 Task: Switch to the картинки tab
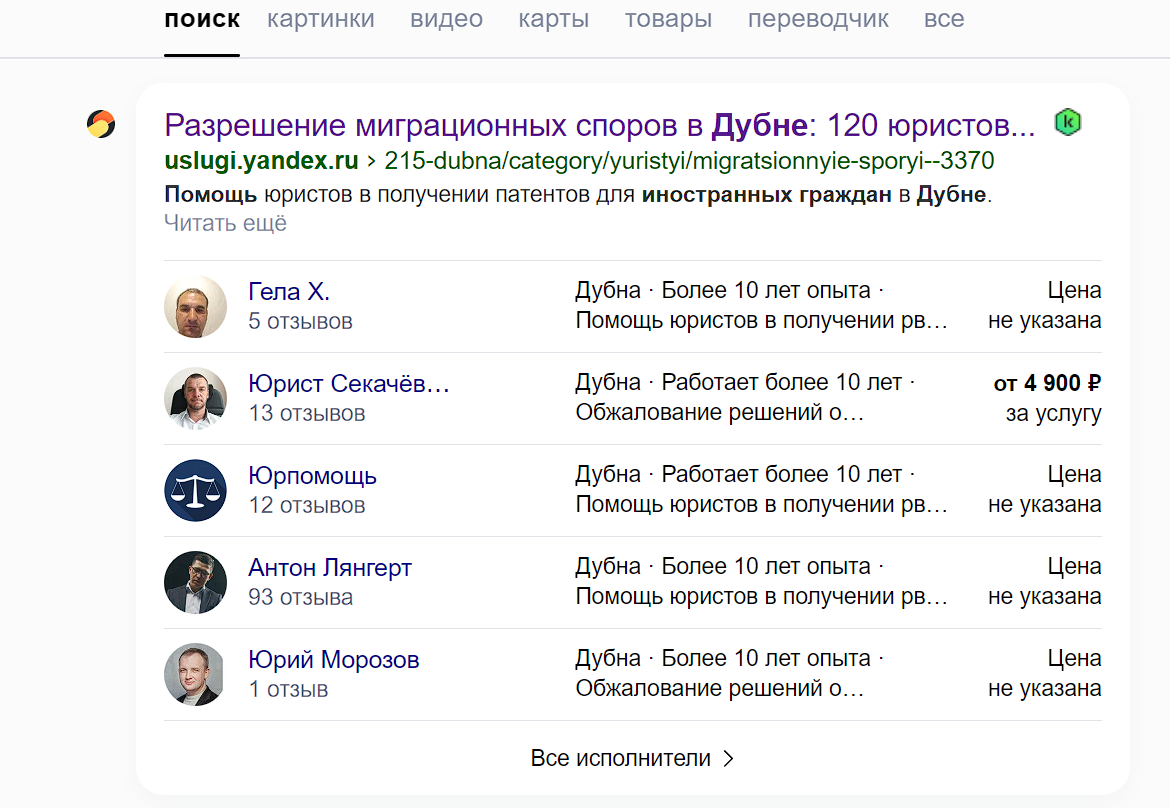[x=321, y=19]
